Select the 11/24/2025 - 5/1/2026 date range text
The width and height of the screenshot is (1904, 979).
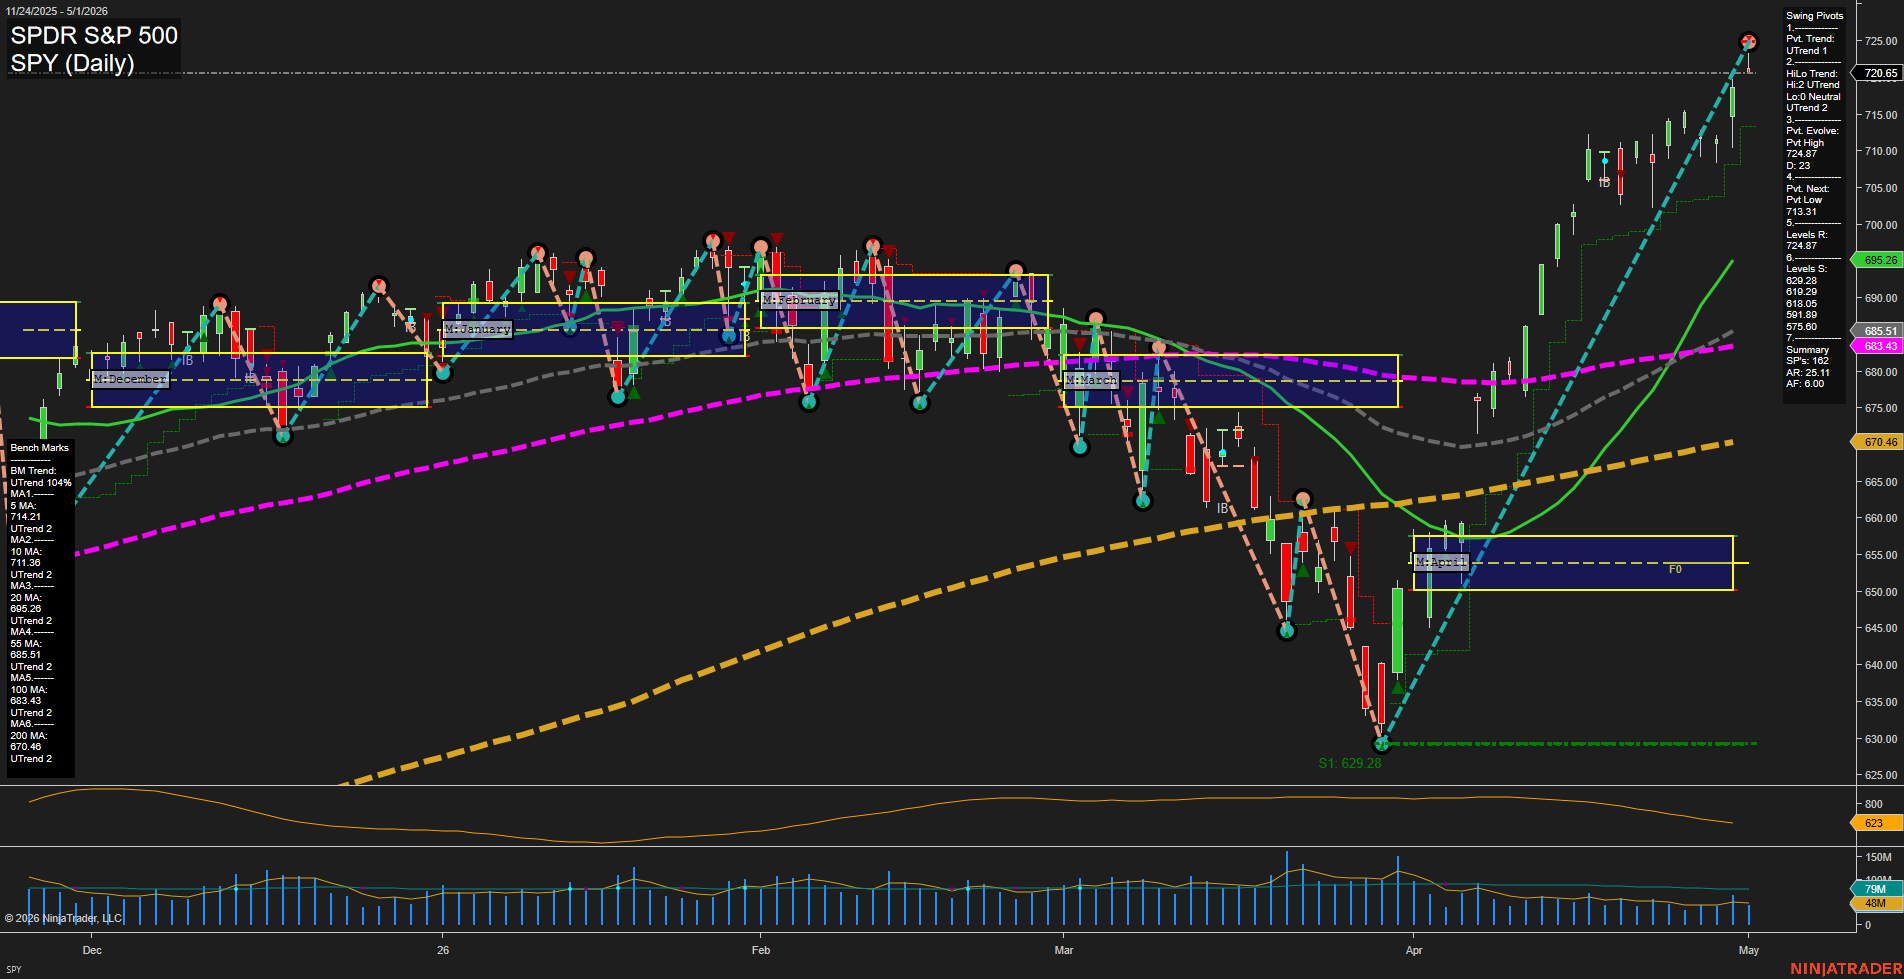pyautogui.click(x=57, y=11)
